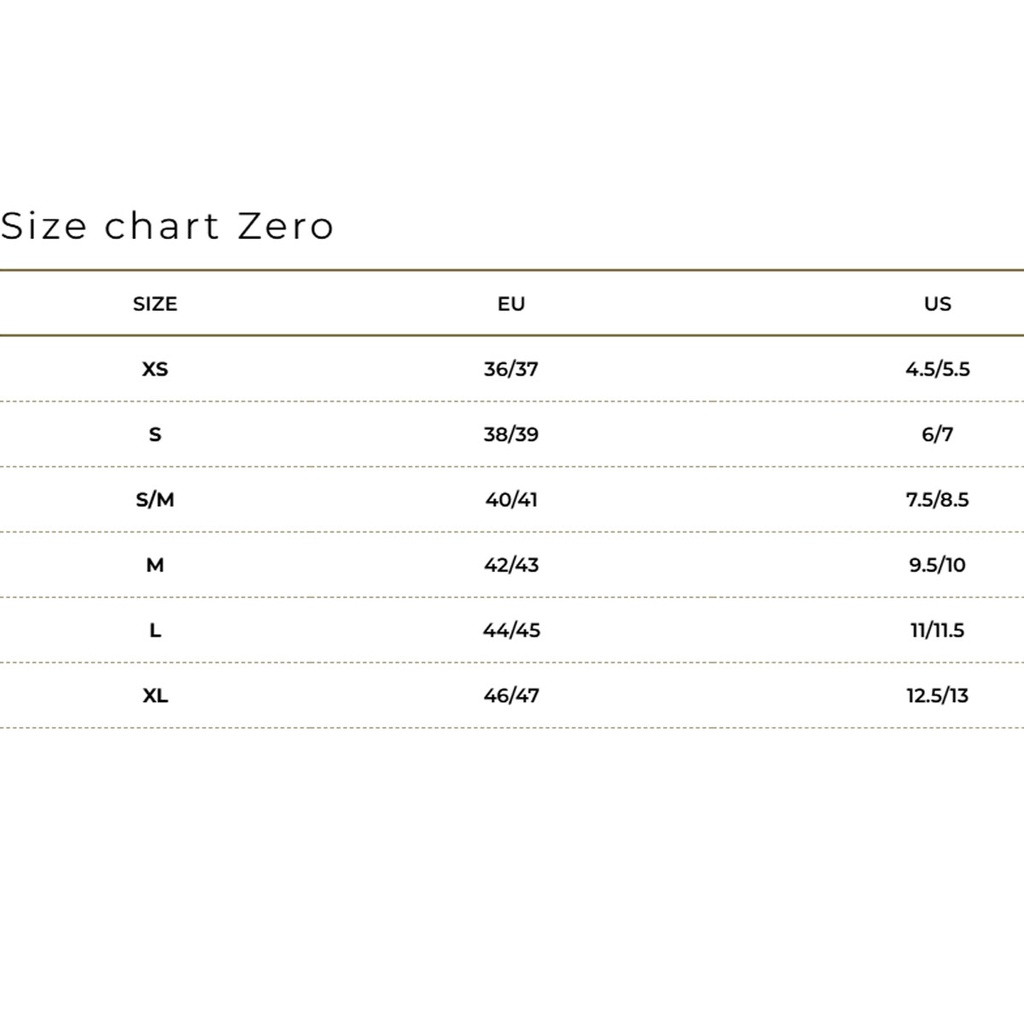Image resolution: width=1024 pixels, height=1024 pixels.
Task: Select the XS size row label
Action: coord(155,369)
